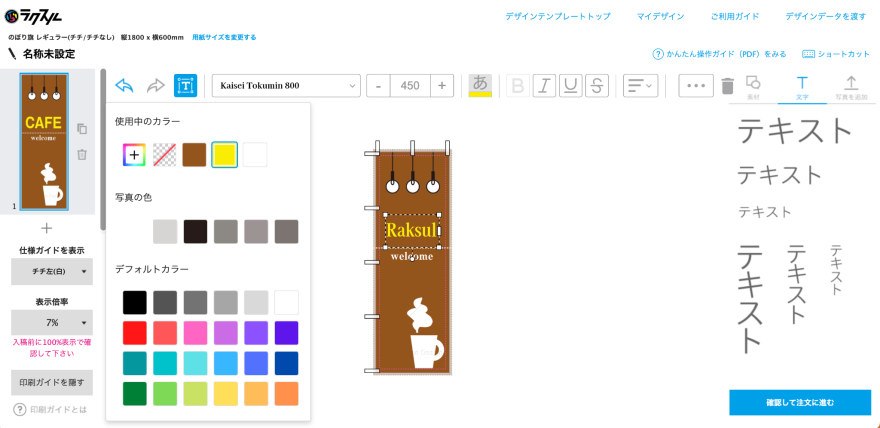Screen dimensions: 880x428
Task: Toggle bold formatting
Action: [x=518, y=86]
